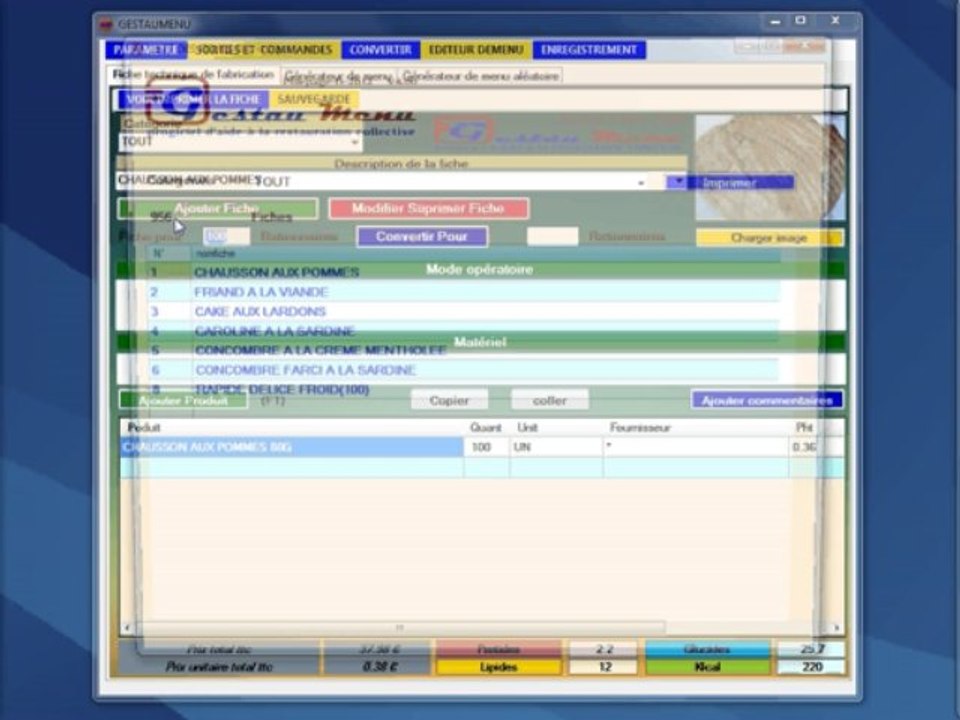Click the food photo thumbnail
The height and width of the screenshot is (720, 960).
pyautogui.click(x=770, y=168)
